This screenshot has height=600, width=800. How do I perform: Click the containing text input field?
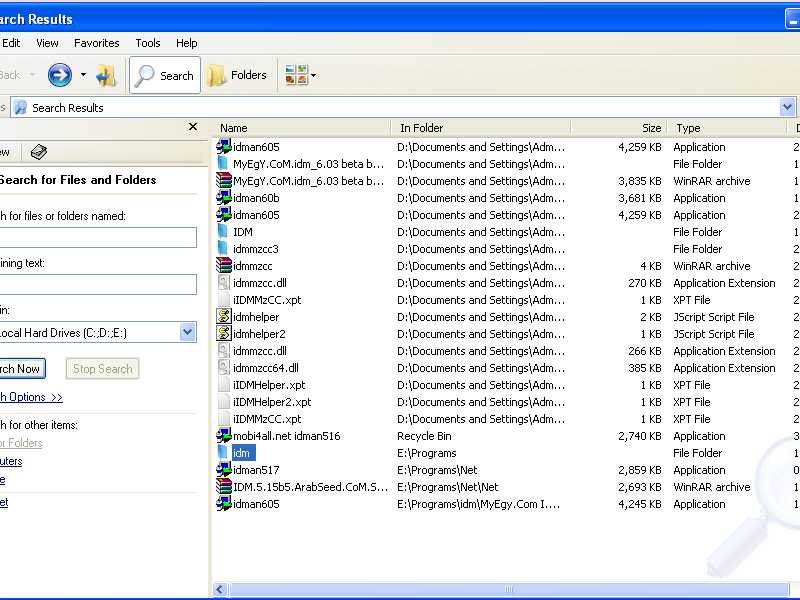tap(97, 284)
